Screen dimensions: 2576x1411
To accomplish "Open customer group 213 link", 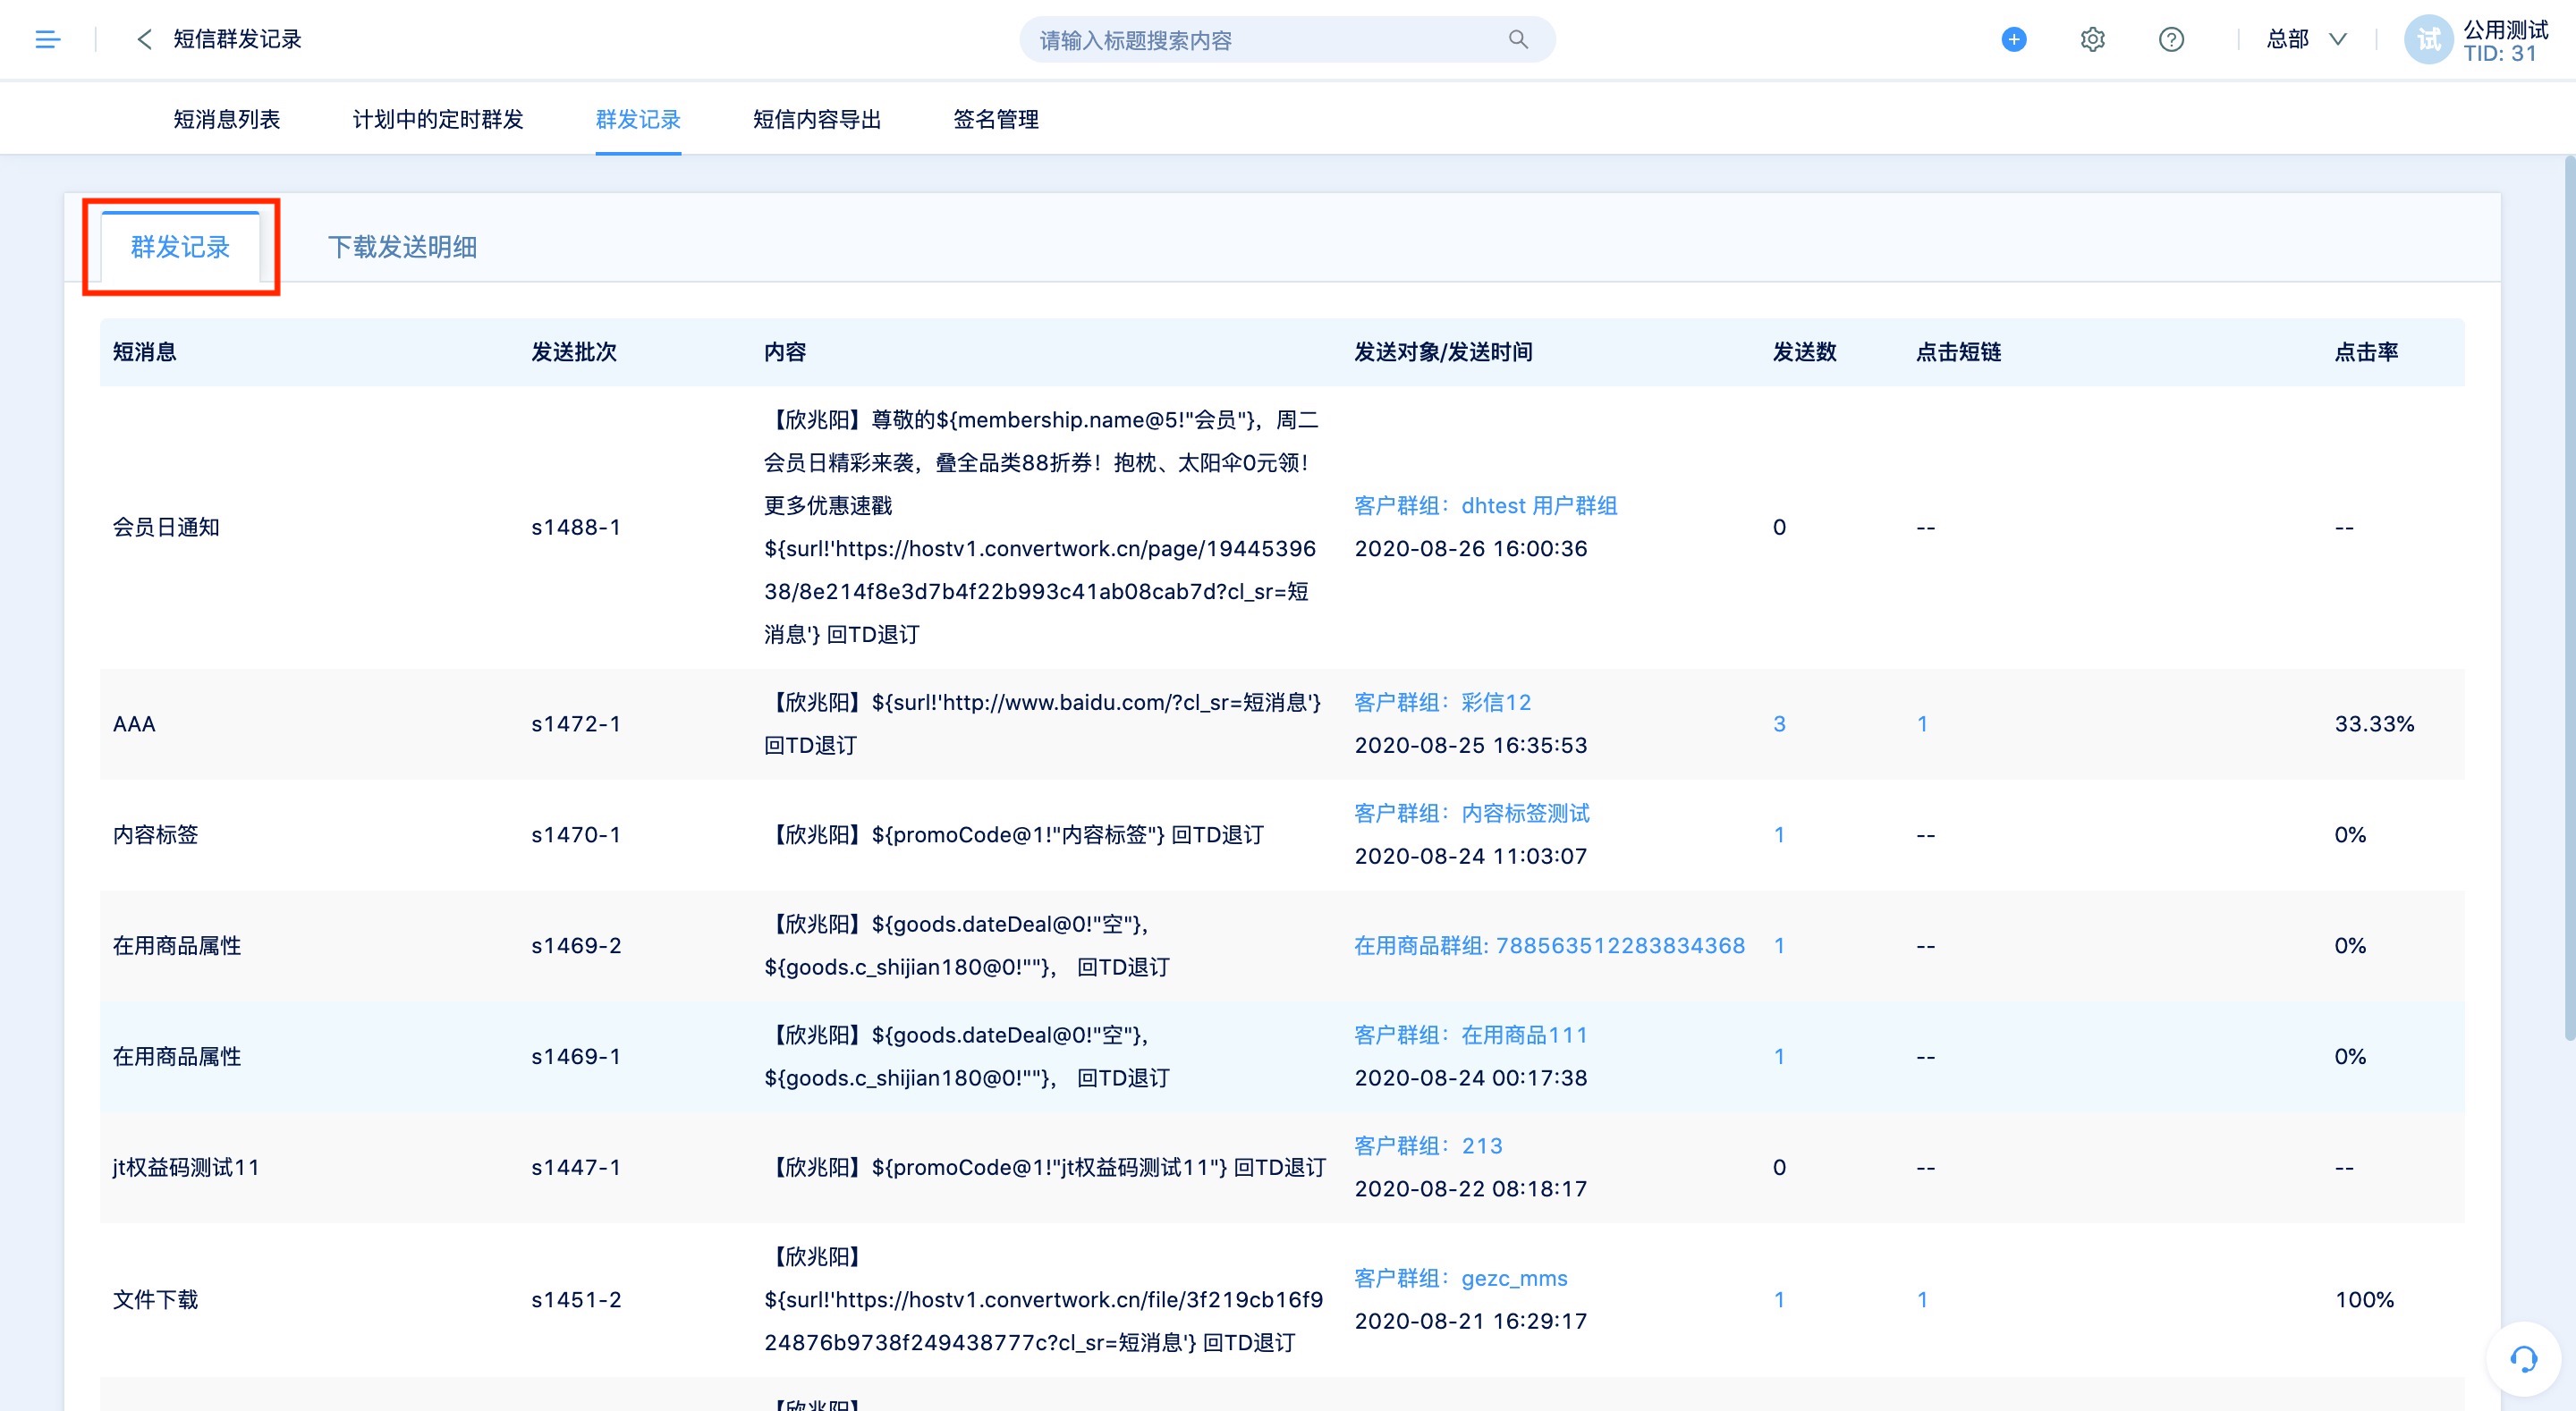I will pos(1429,1146).
